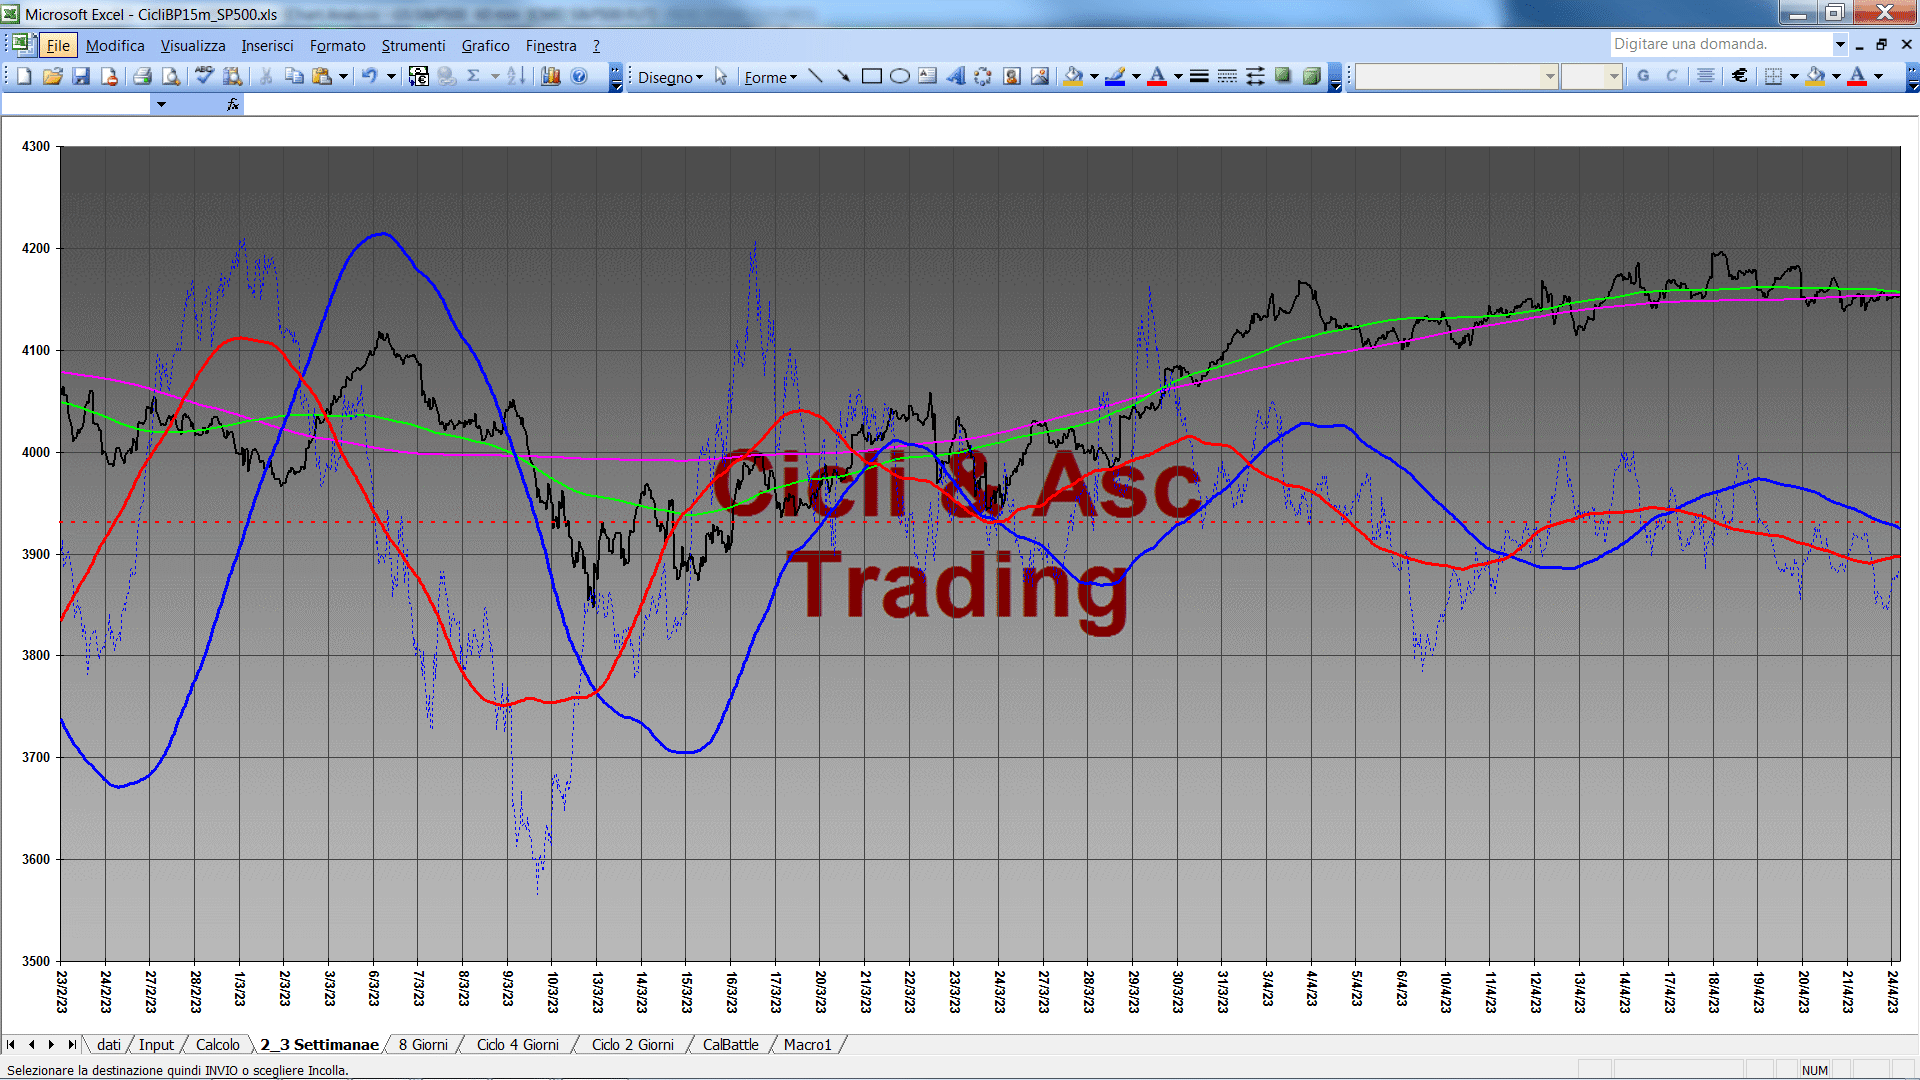Open the Forme shapes menu

coord(770,77)
